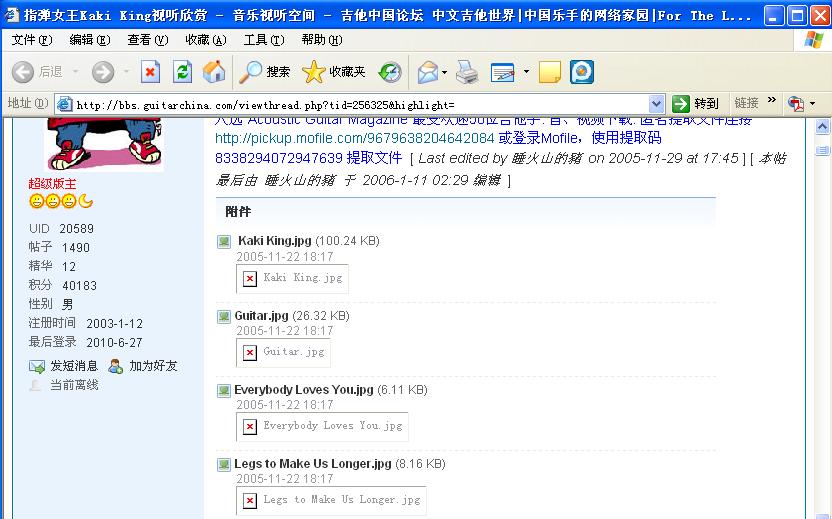The height and width of the screenshot is (519, 832).
Task: Expand the address bar URL dropdown
Action: [x=656, y=104]
